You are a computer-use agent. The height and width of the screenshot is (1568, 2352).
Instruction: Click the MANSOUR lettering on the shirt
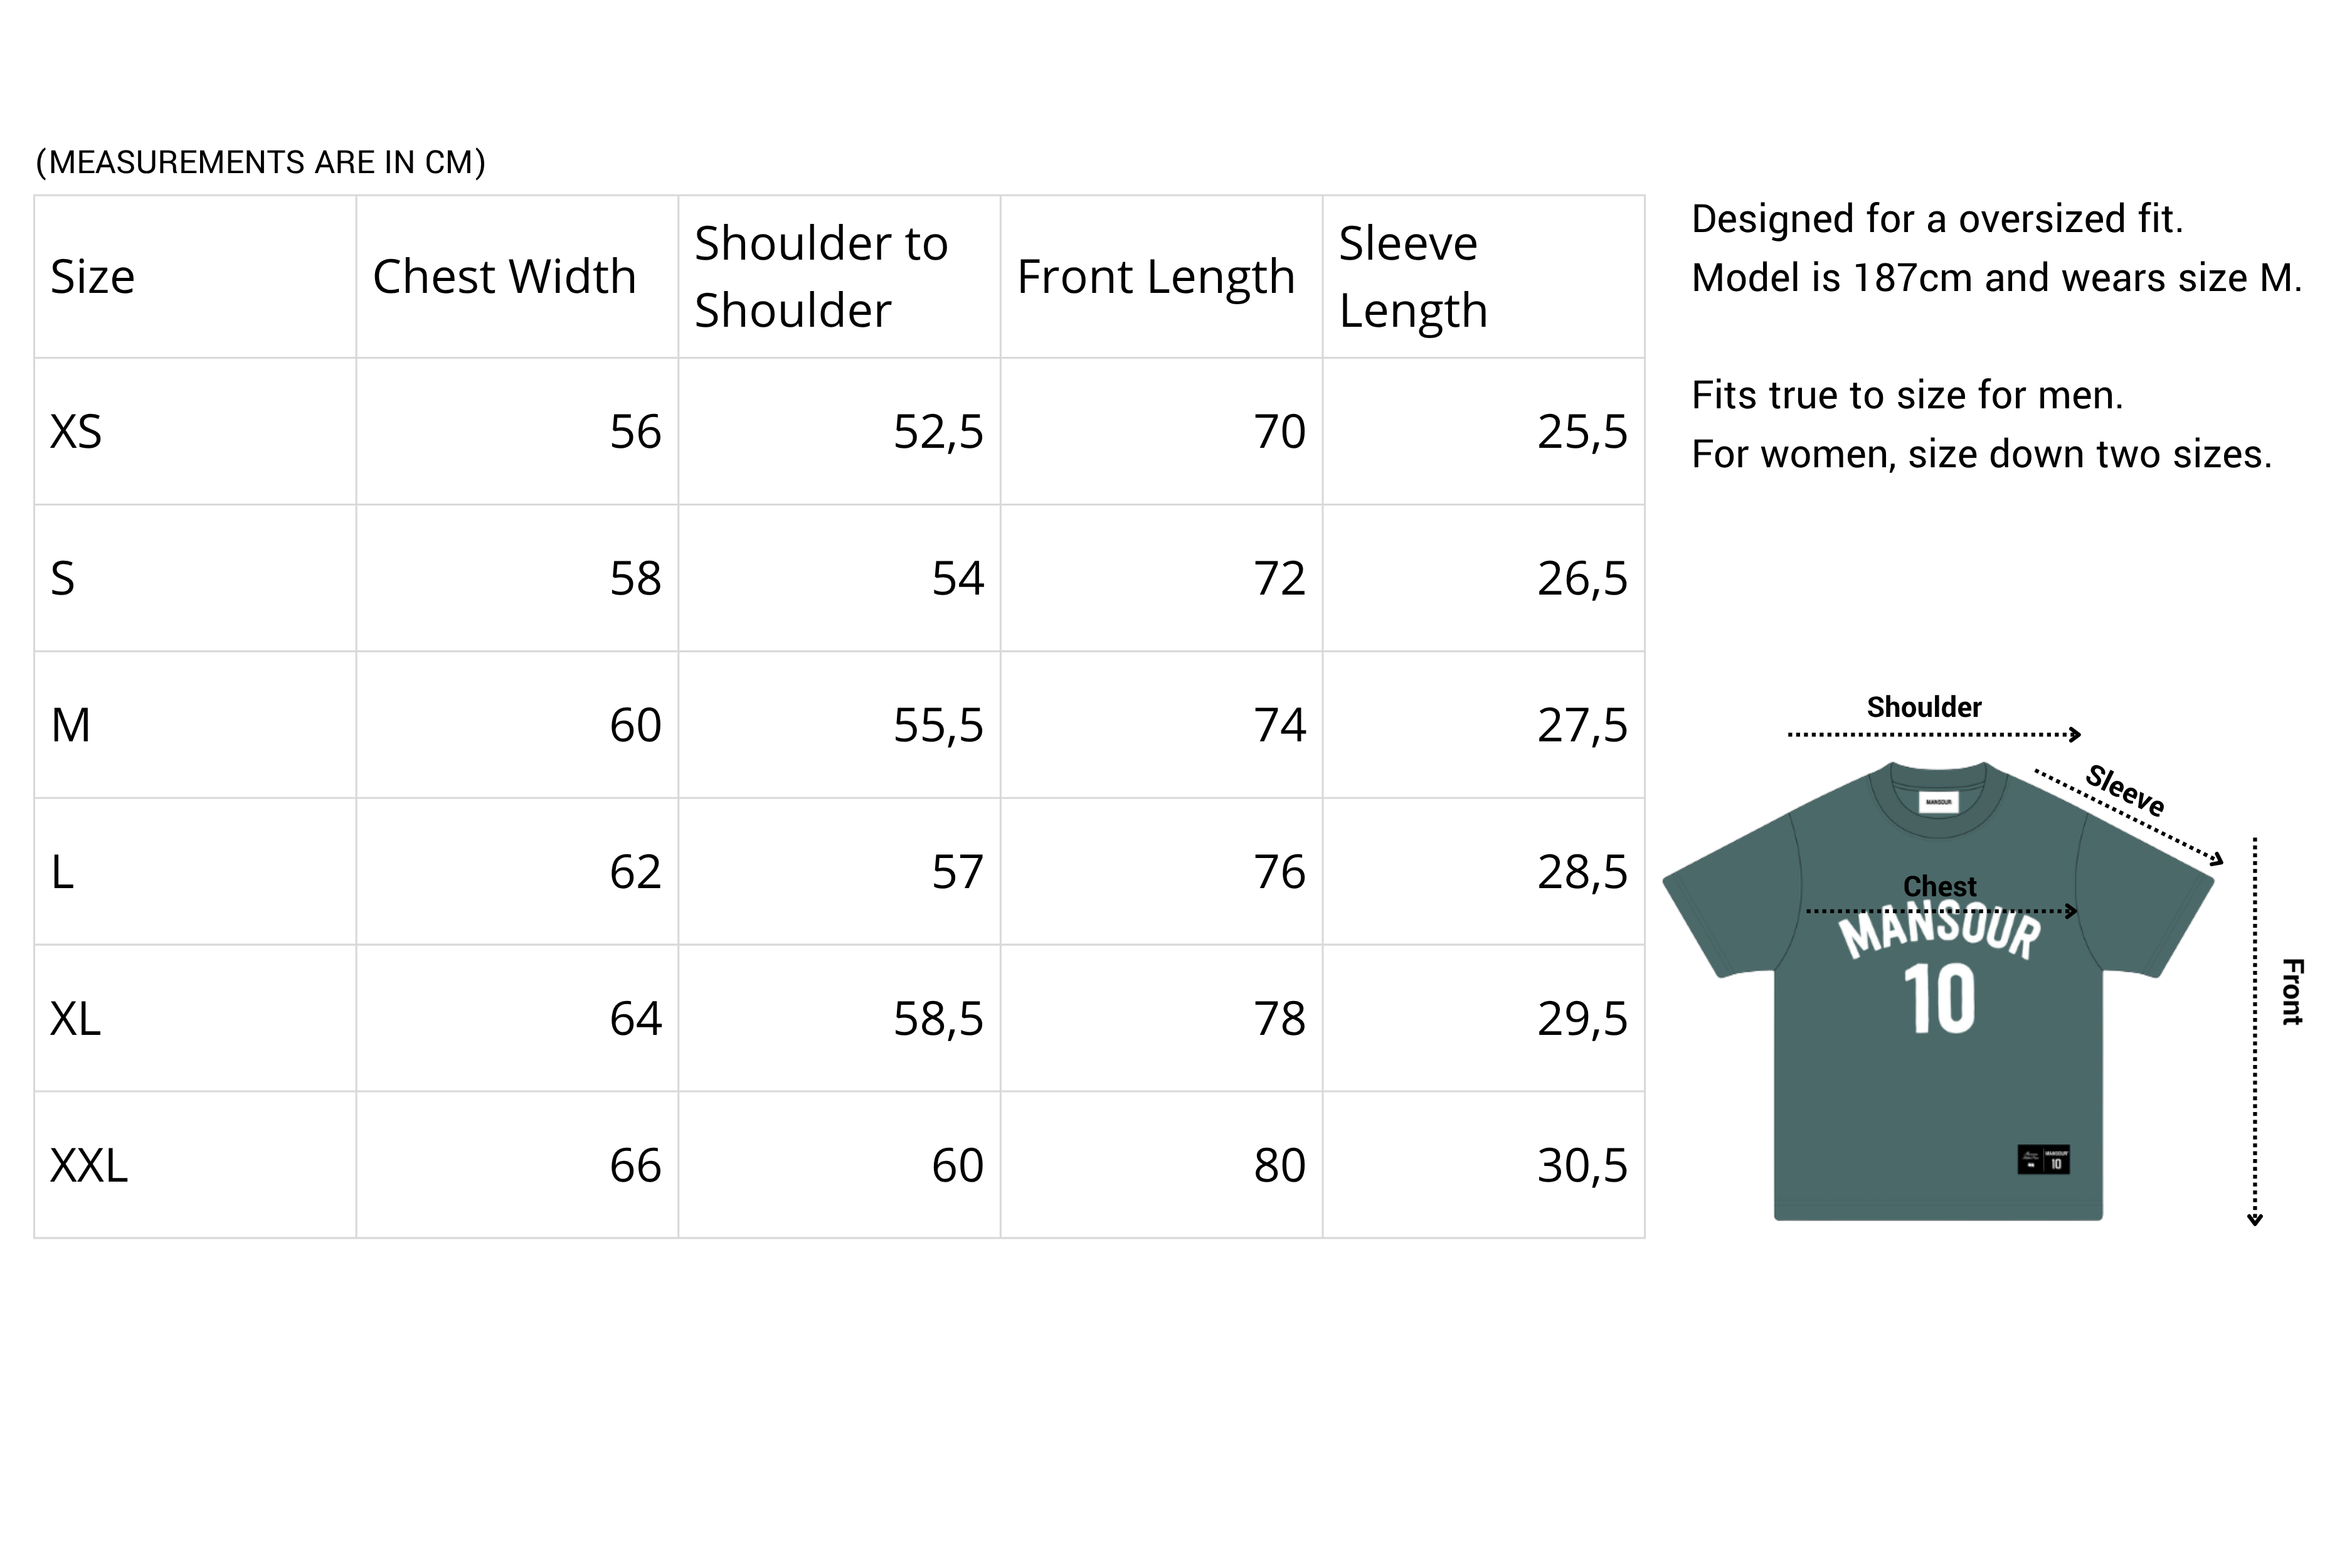click(x=1939, y=933)
